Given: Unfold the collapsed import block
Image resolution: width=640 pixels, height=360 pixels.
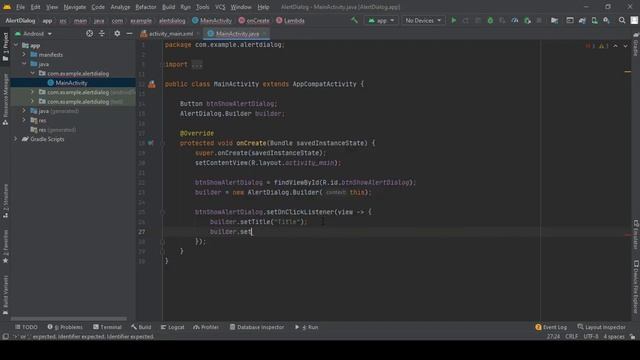Looking at the screenshot, I should 197,64.
